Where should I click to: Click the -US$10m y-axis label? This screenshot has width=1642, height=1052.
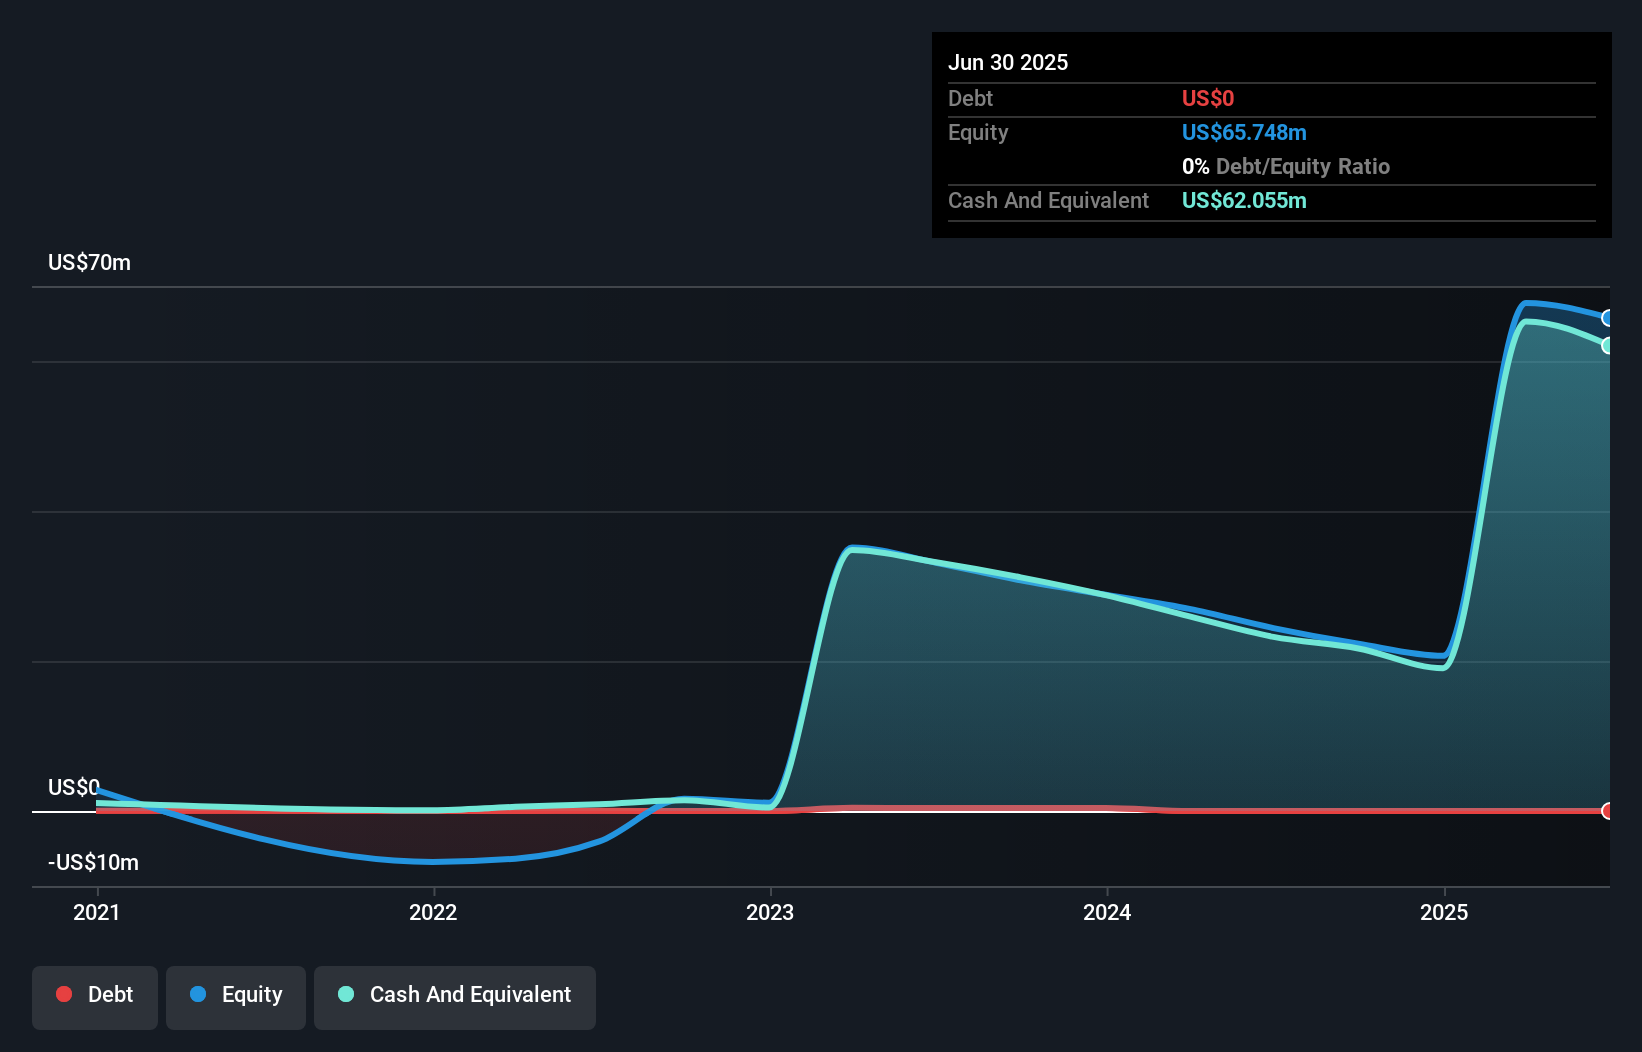tap(94, 862)
